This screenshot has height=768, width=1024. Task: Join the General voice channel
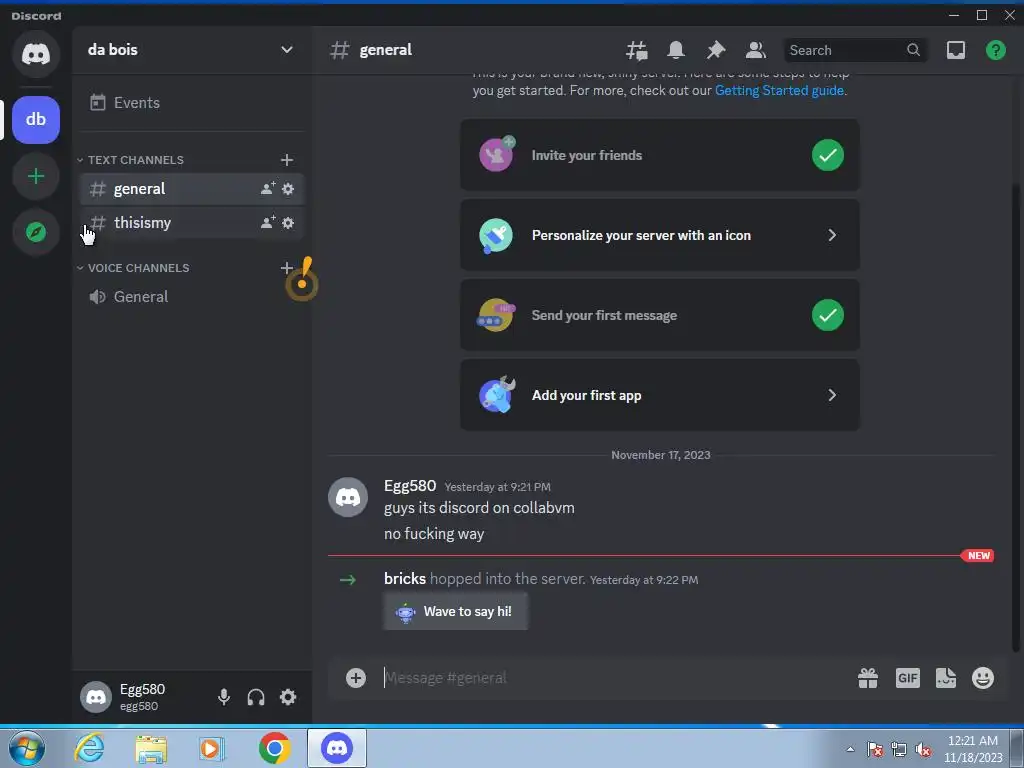(191, 296)
